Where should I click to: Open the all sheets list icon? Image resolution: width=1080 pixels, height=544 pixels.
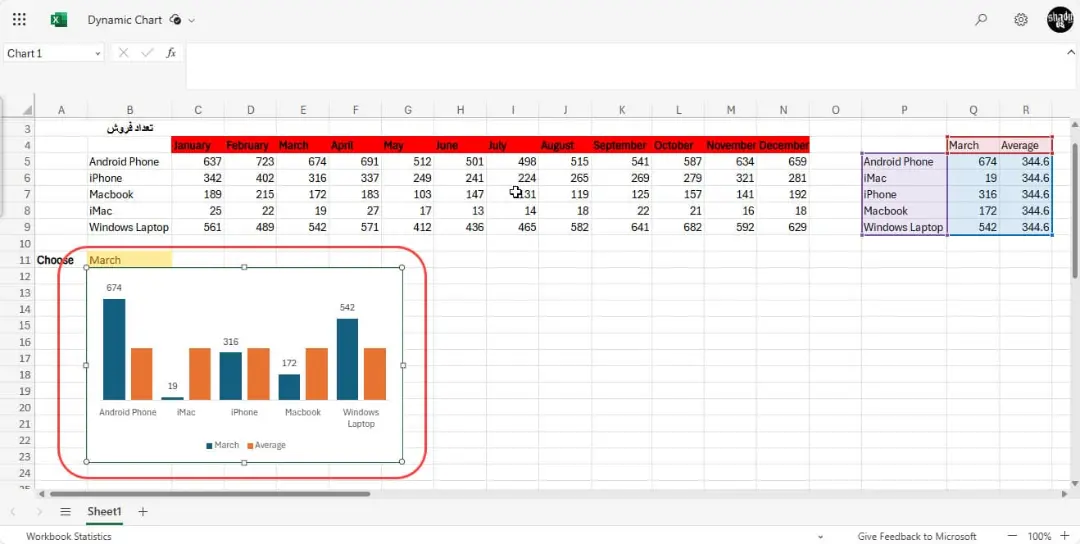point(65,512)
